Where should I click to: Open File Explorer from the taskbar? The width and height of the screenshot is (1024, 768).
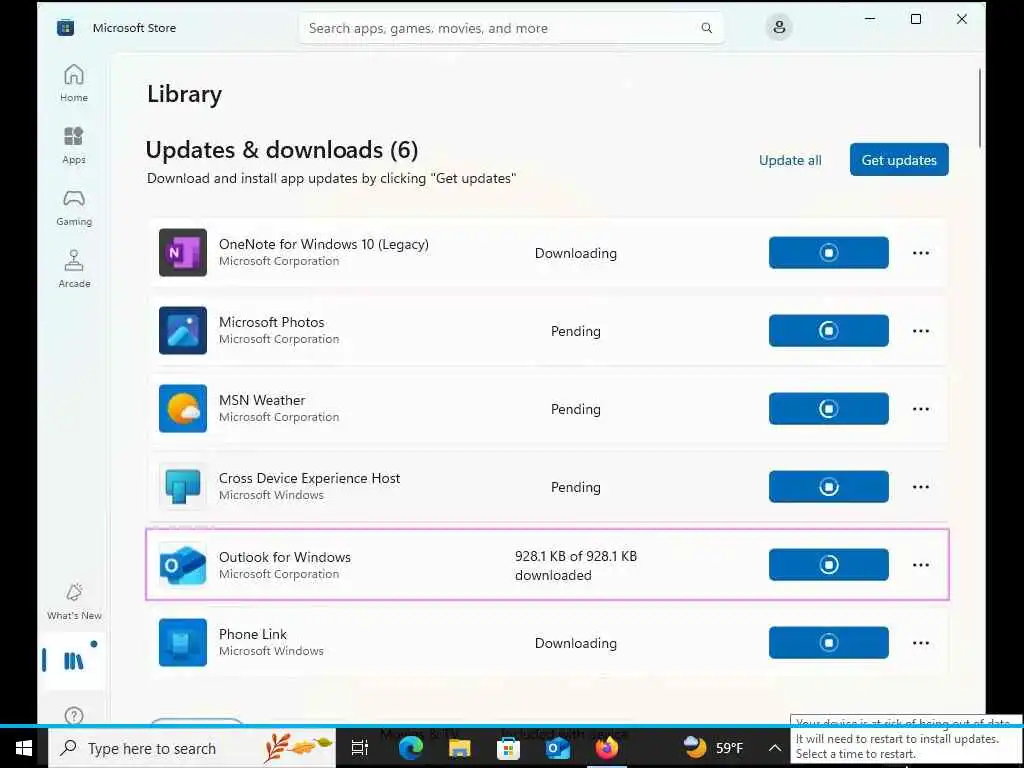click(460, 748)
